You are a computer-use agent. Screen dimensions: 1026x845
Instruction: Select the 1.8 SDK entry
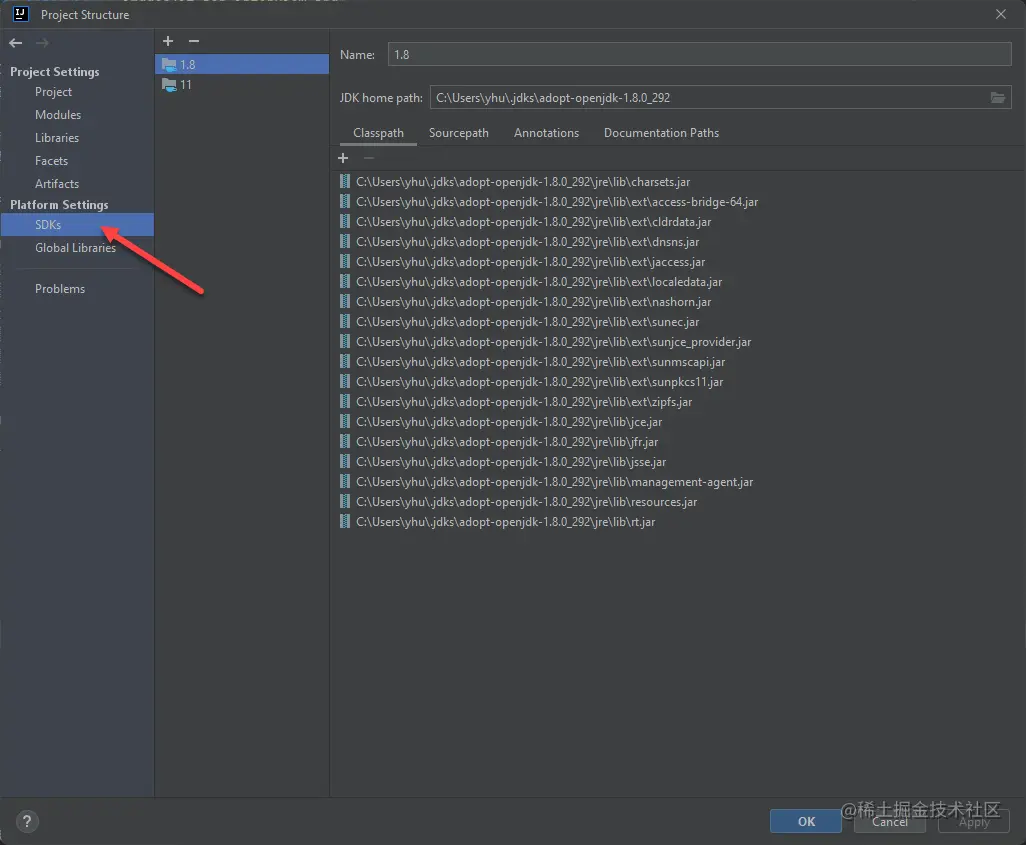pyautogui.click(x=242, y=64)
